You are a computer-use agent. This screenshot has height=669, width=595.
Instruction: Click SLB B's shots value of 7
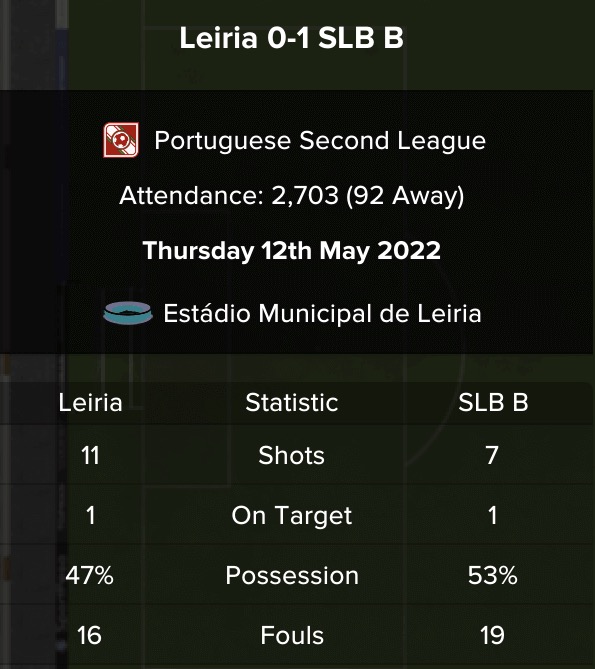(492, 456)
